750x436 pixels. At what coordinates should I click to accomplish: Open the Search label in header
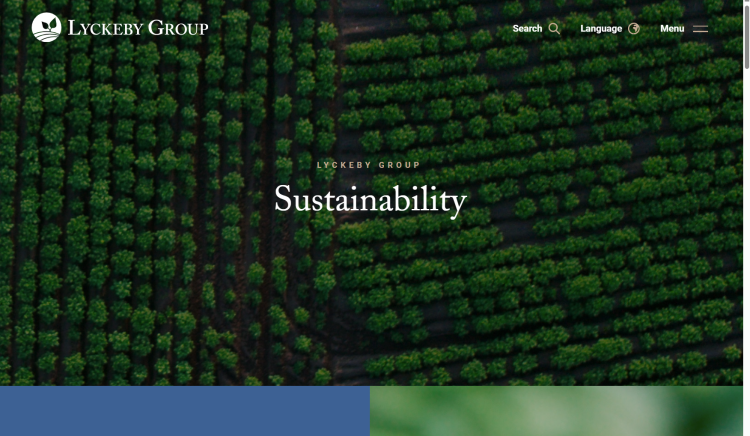pos(527,29)
